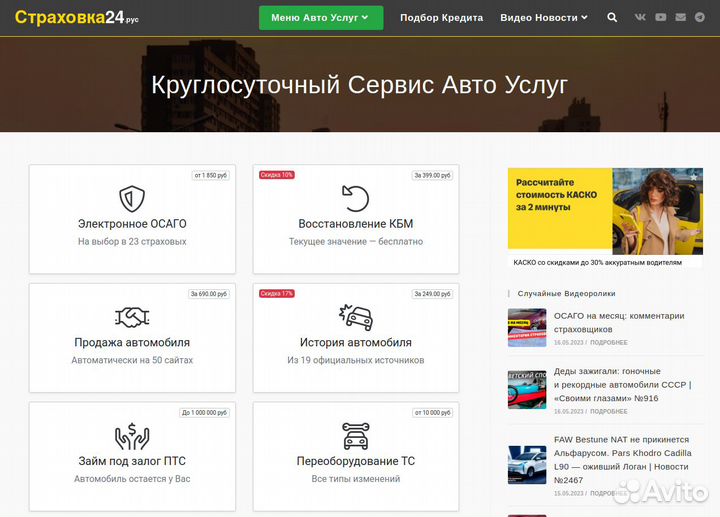Open ПОДРОБНЕЕ under Деды зажигали article
The image size is (720, 517).
(608, 411)
